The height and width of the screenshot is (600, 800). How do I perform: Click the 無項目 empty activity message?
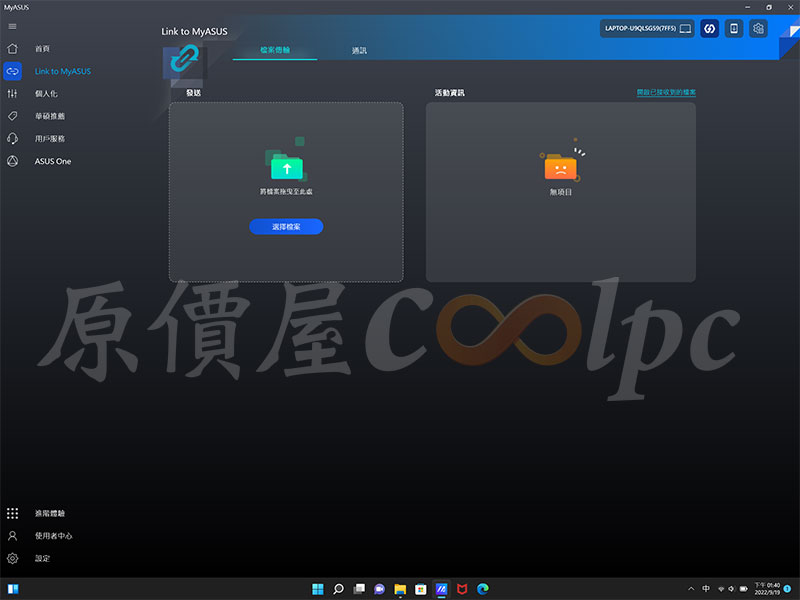click(561, 192)
